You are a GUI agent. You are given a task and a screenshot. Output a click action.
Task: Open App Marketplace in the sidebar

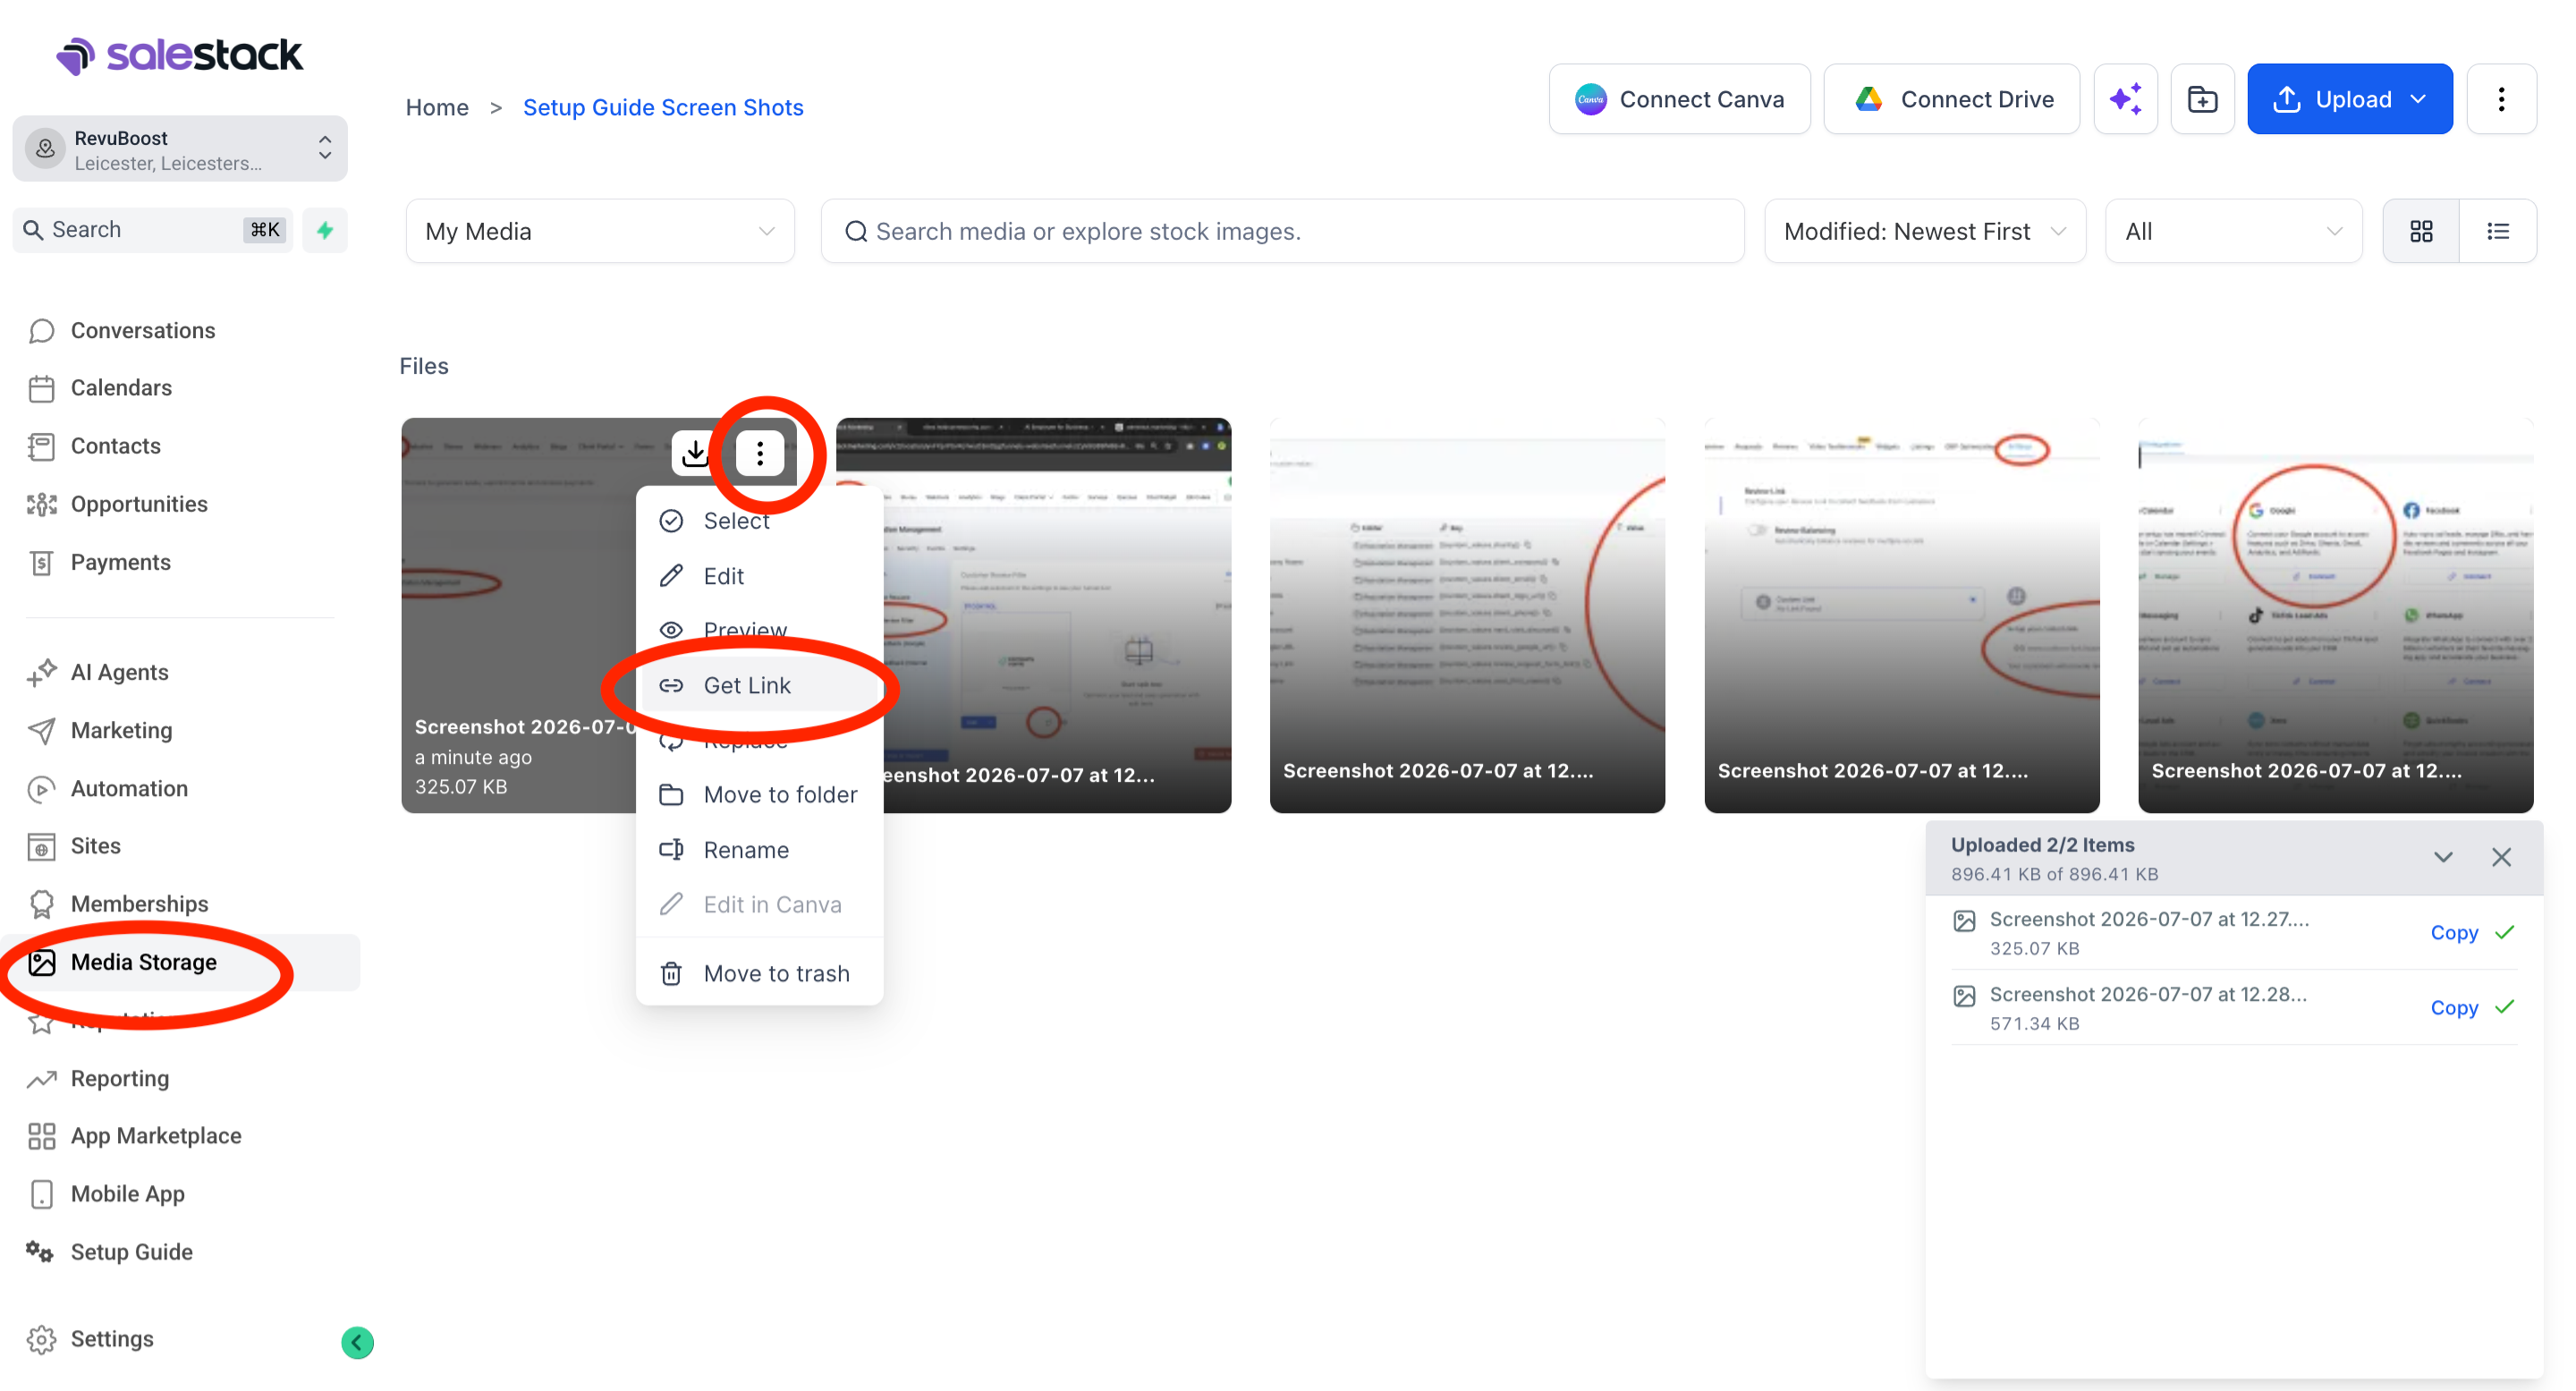coord(155,1135)
